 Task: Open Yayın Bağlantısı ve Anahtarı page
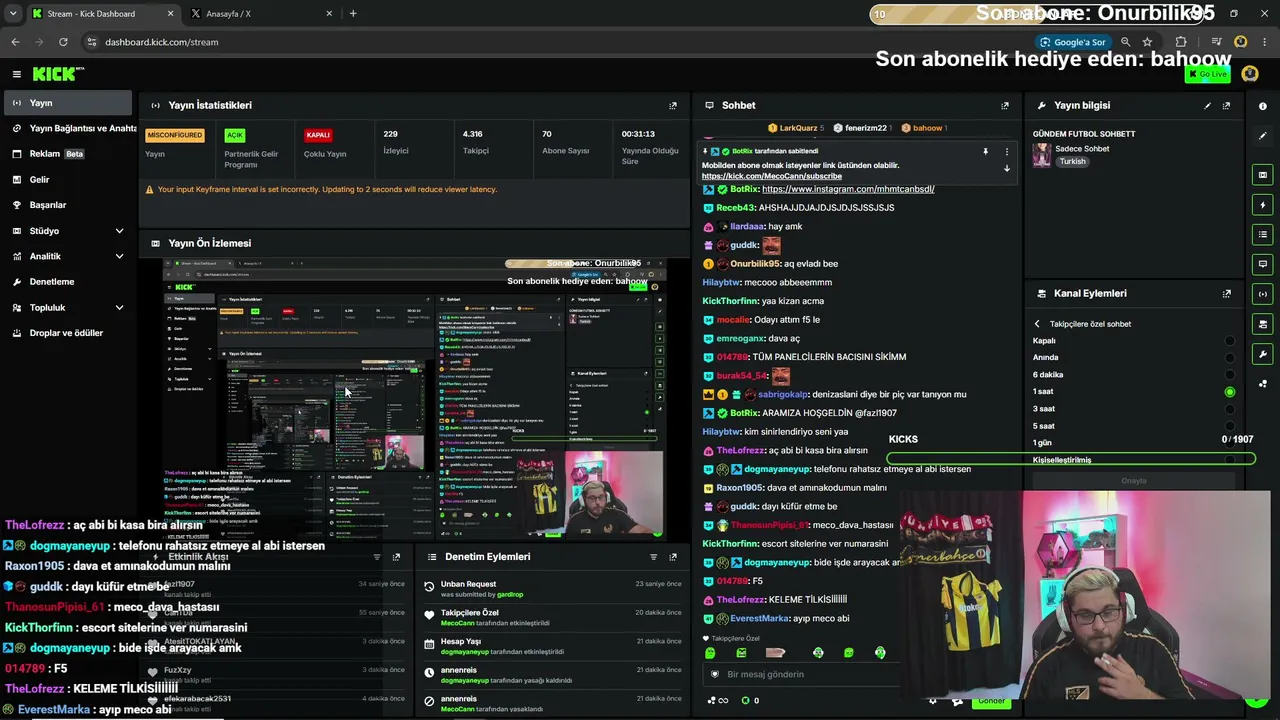pyautogui.click(x=68, y=128)
